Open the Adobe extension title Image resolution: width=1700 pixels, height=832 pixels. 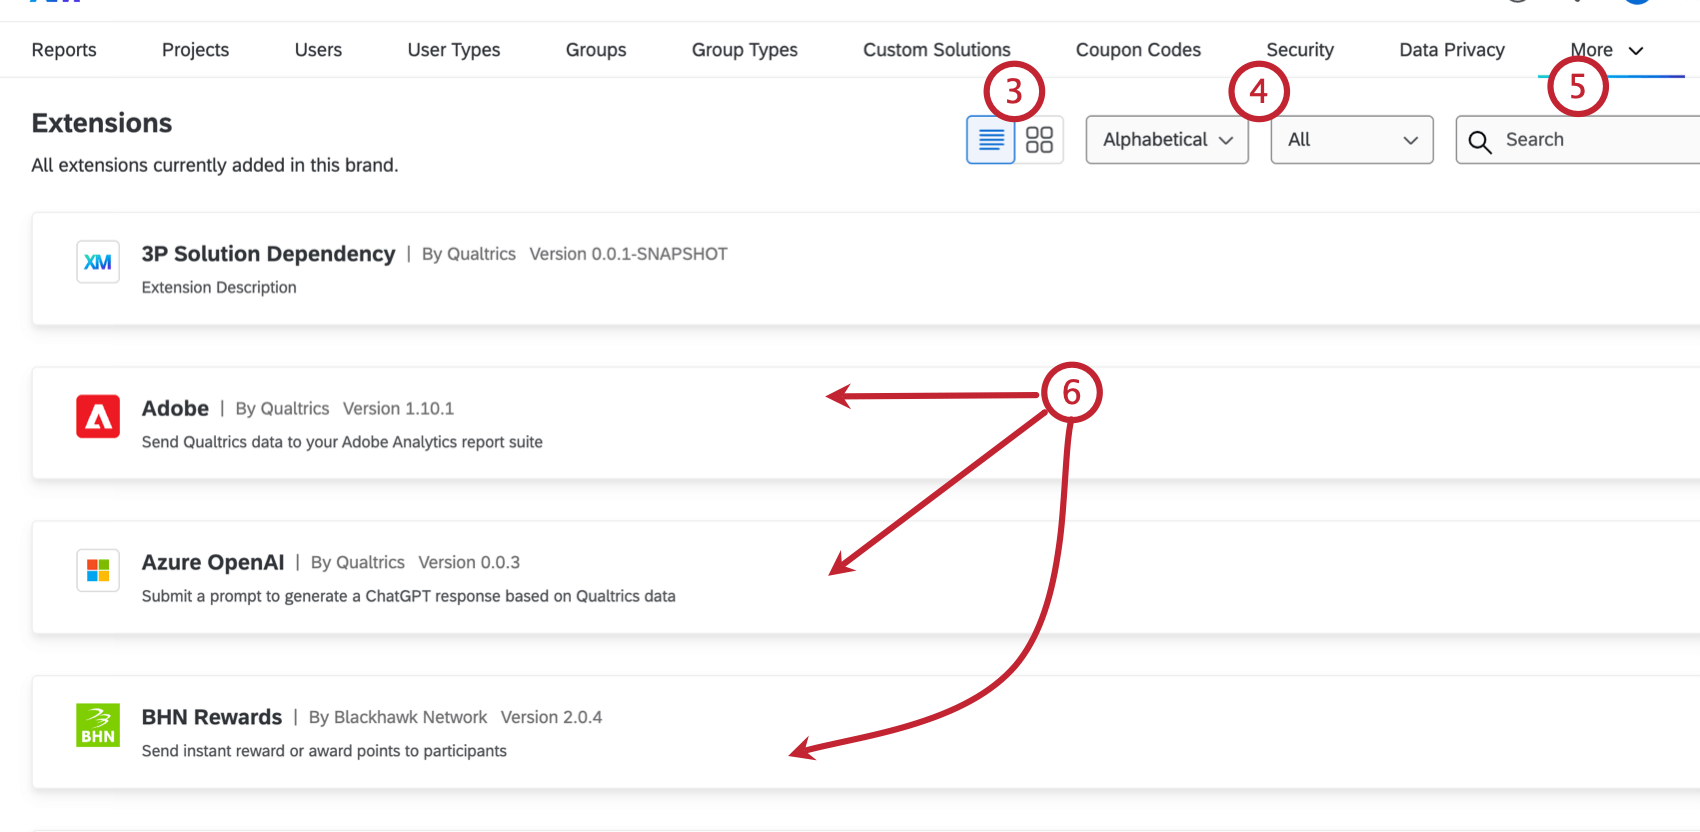[175, 408]
